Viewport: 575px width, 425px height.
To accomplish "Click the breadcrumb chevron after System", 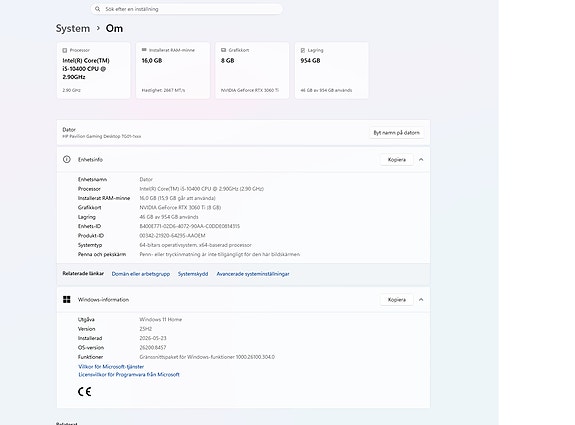I will 98,28.
